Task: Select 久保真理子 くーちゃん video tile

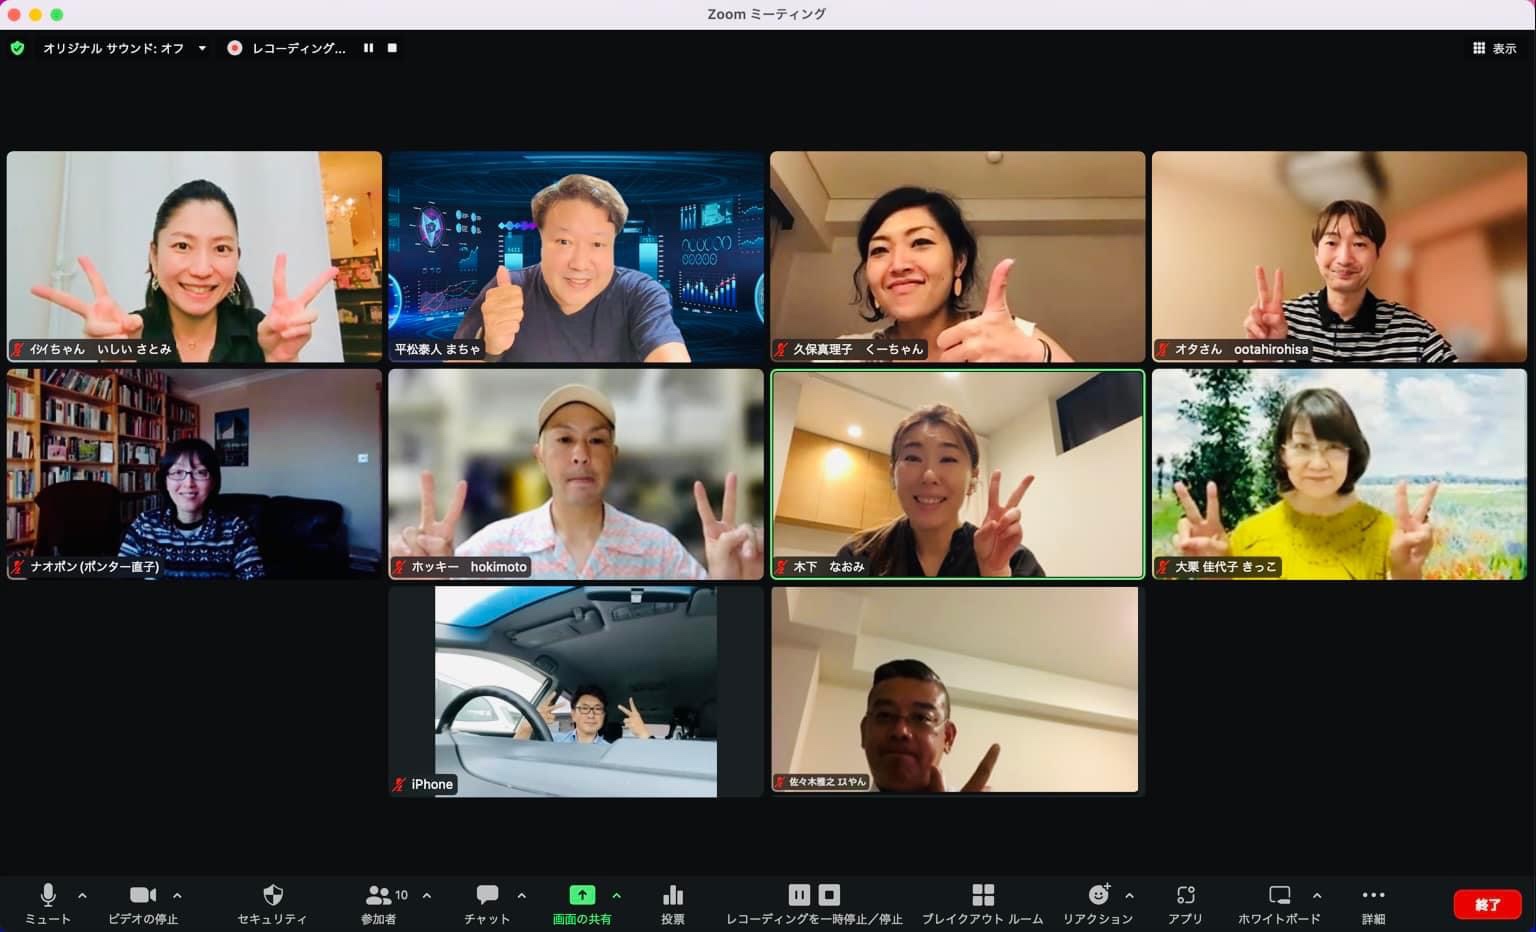Action: (x=958, y=257)
